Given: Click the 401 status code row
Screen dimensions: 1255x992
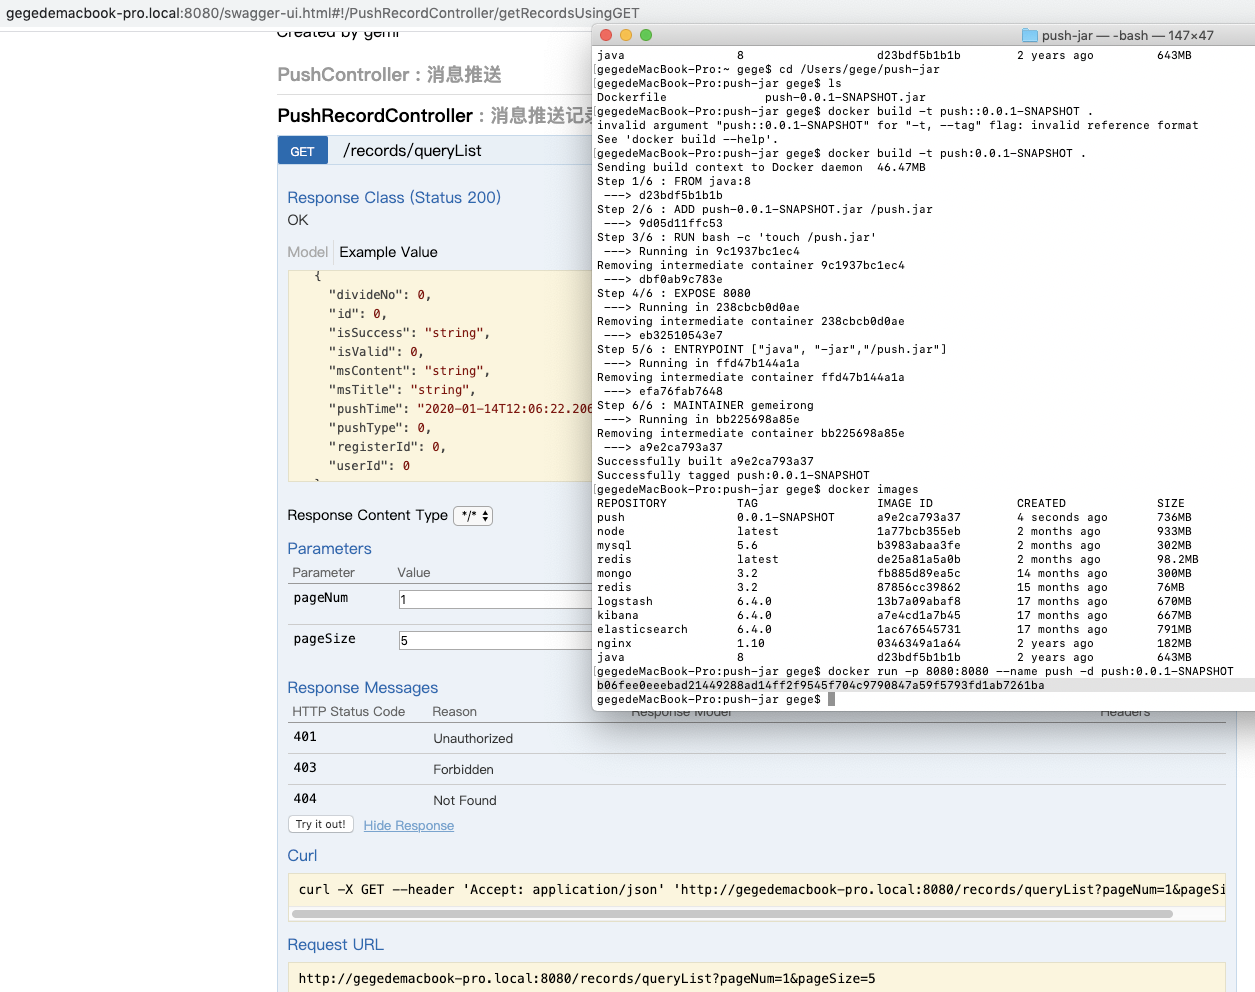Looking at the screenshot, I should click(x=757, y=738).
